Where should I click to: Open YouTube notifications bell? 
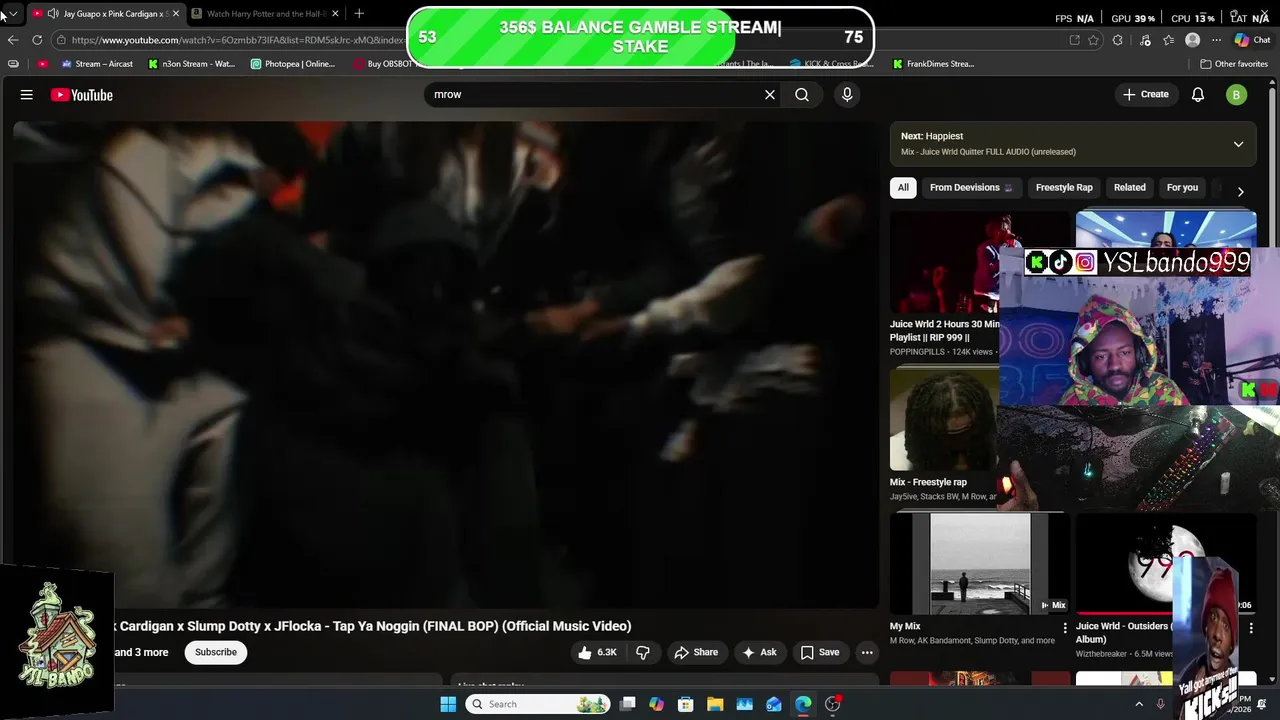[x=1198, y=94]
